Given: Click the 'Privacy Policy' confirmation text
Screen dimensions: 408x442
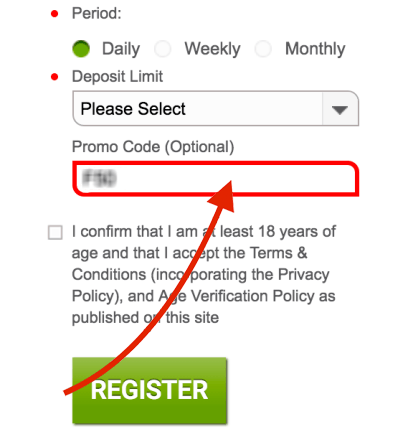Looking at the screenshot, I should 303,275.
